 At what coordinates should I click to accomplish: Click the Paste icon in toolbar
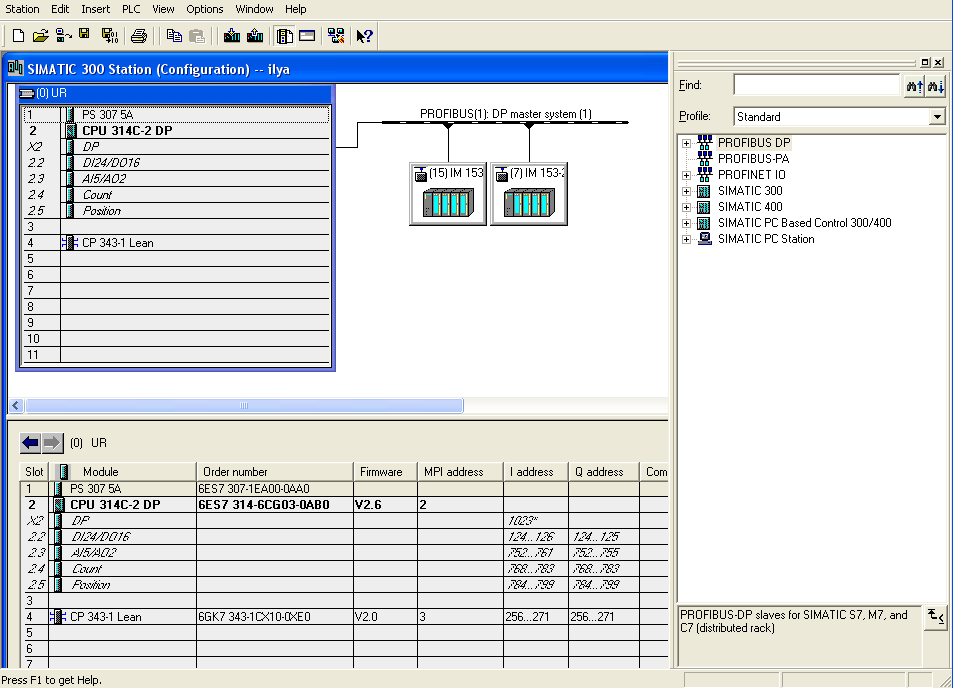coord(197,36)
